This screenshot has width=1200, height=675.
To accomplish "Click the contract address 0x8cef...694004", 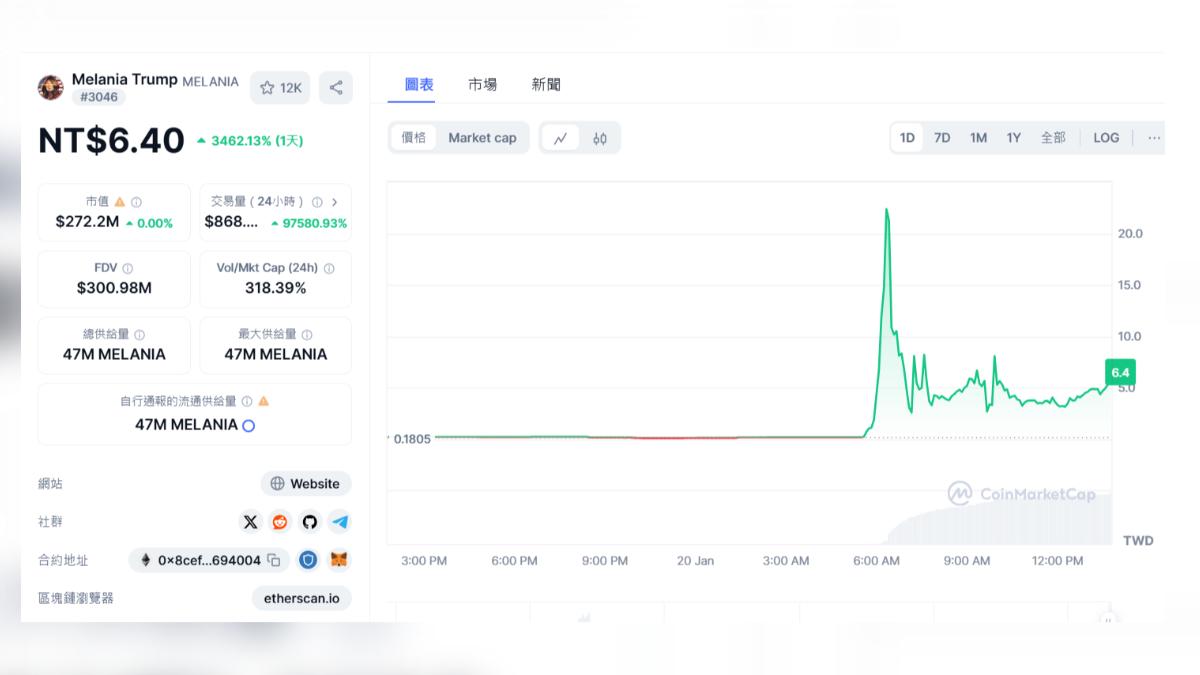I will click(209, 560).
